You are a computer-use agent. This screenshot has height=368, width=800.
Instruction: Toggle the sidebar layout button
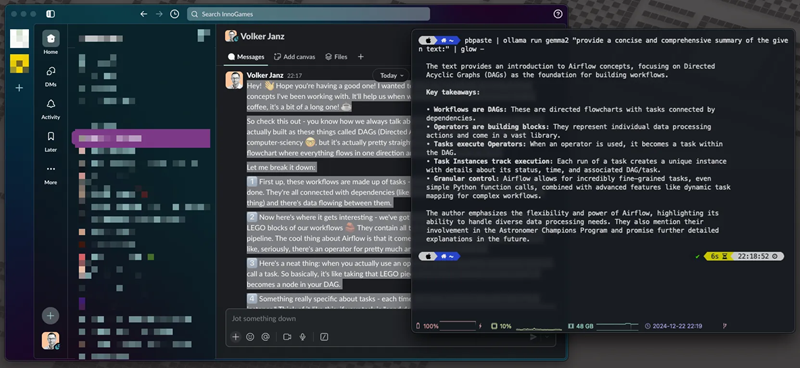click(x=51, y=14)
